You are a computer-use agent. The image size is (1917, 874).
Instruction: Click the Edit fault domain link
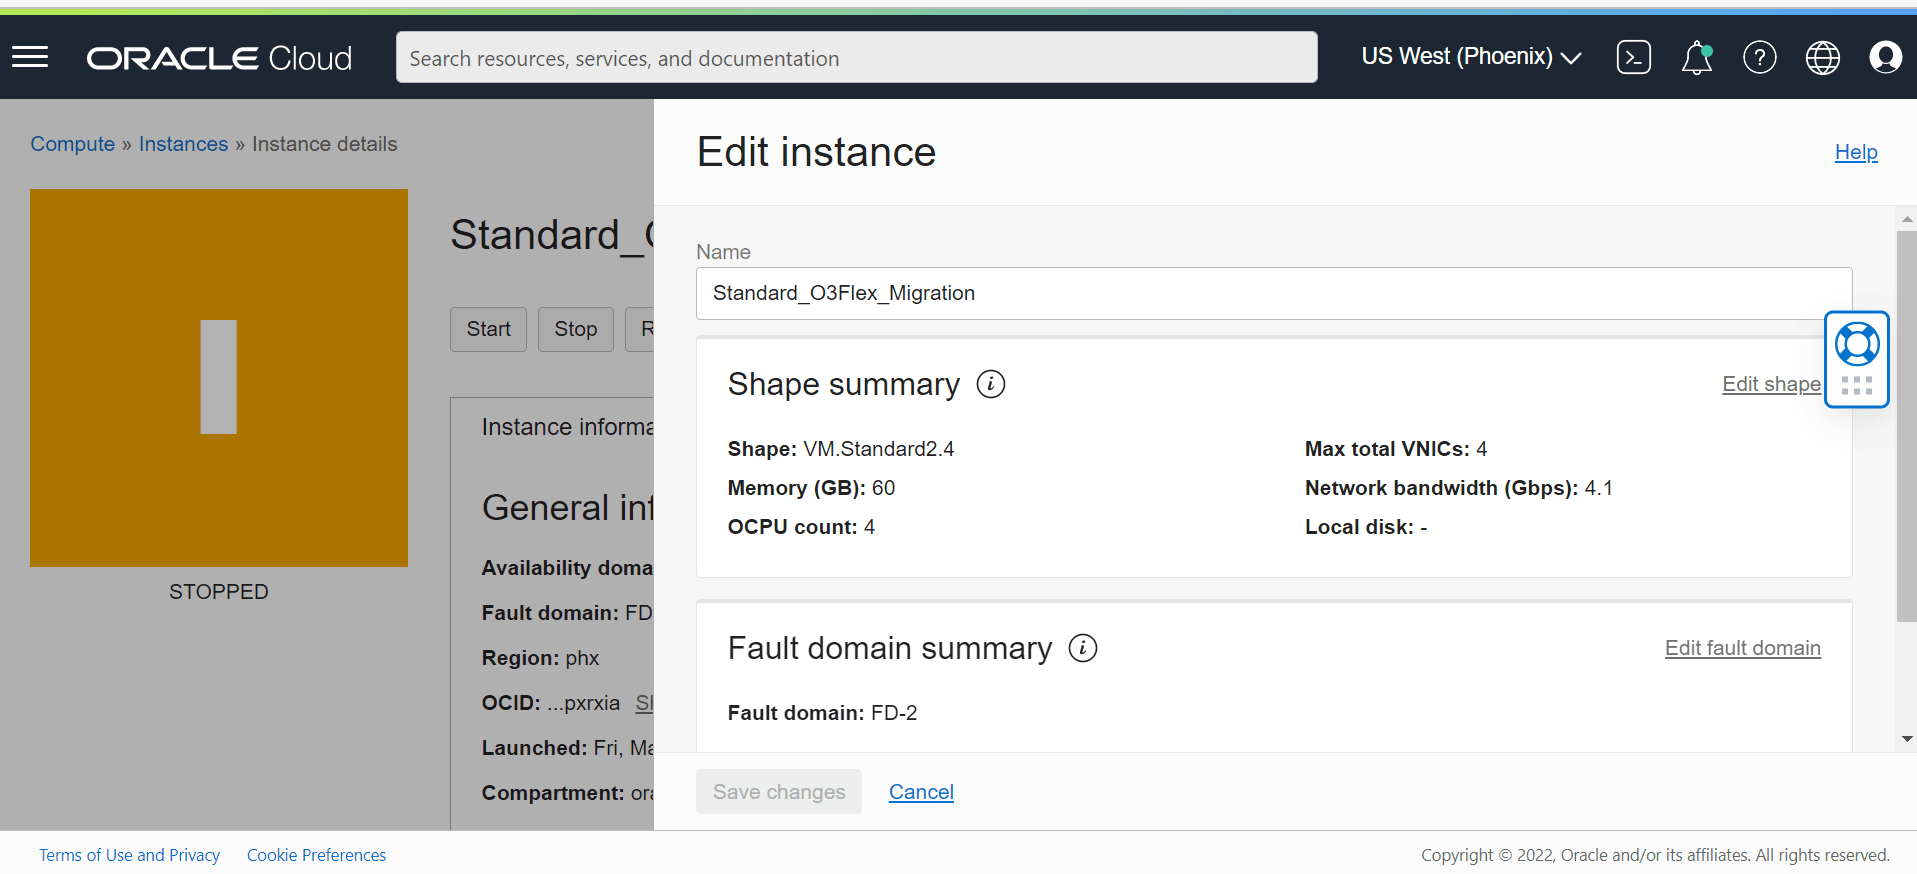click(x=1742, y=648)
